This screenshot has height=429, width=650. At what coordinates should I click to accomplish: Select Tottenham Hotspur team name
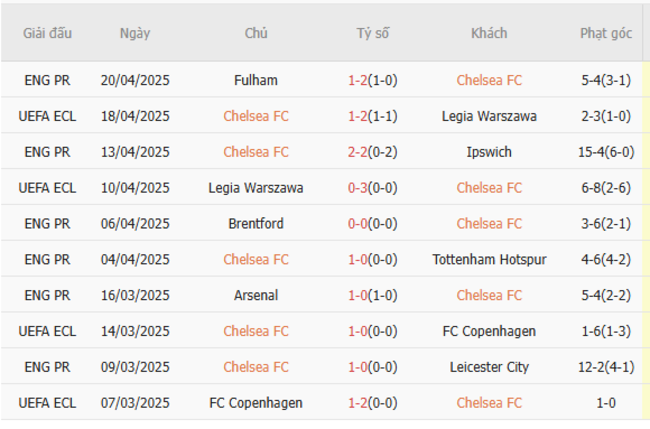click(489, 260)
